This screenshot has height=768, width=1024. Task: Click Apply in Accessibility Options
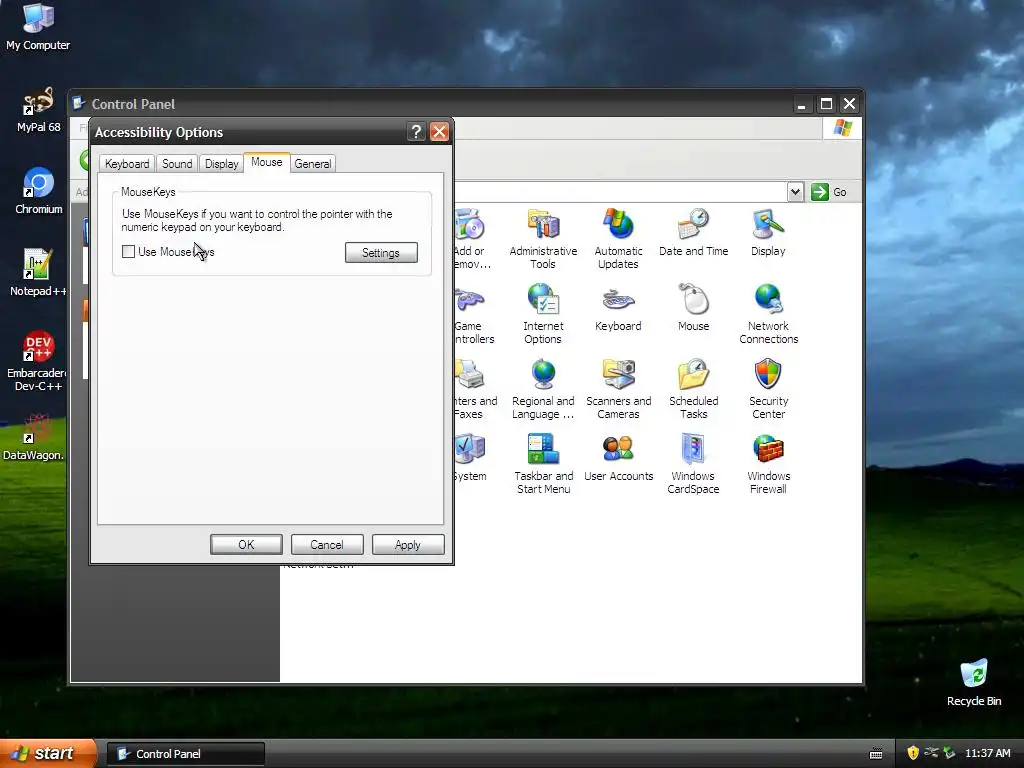click(x=408, y=545)
